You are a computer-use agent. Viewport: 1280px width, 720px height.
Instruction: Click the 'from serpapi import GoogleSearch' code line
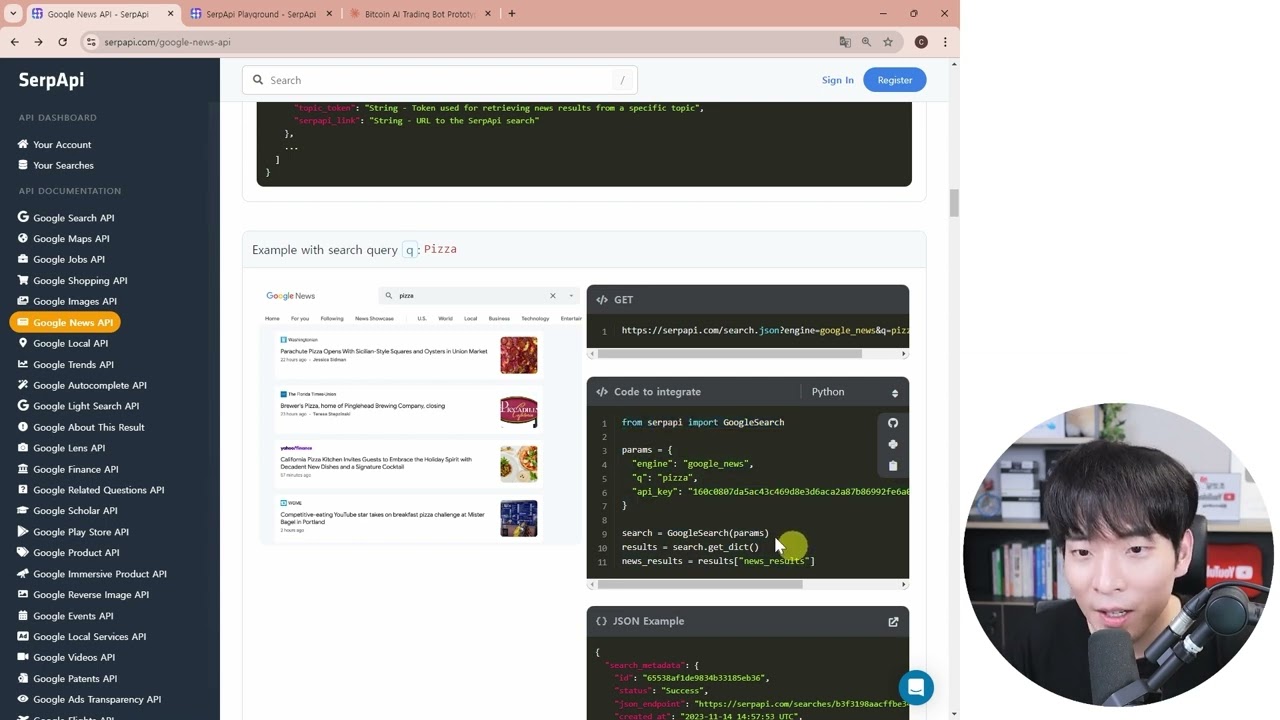pos(703,423)
